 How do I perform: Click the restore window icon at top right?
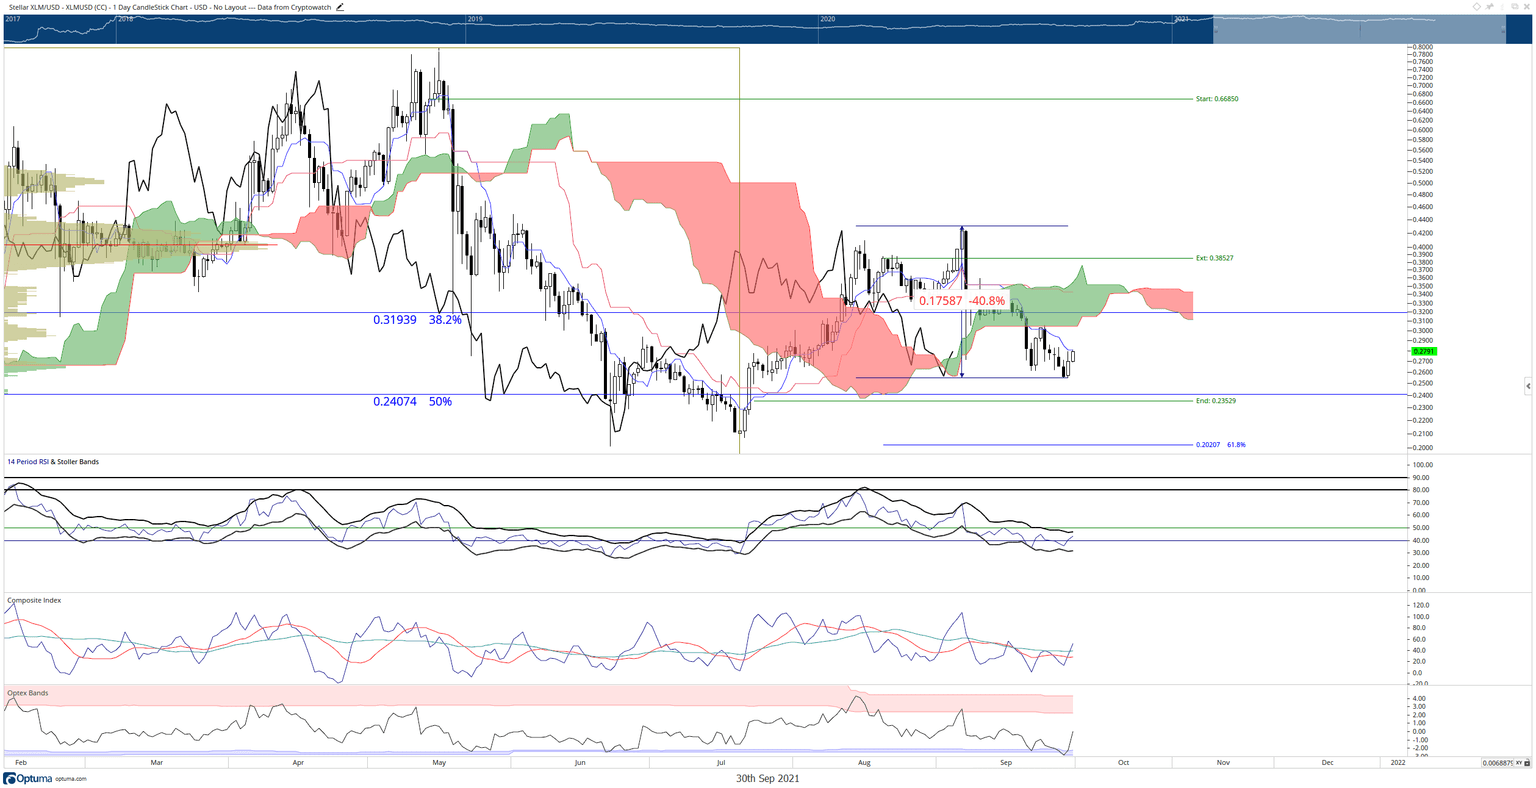pyautogui.click(x=1515, y=6)
